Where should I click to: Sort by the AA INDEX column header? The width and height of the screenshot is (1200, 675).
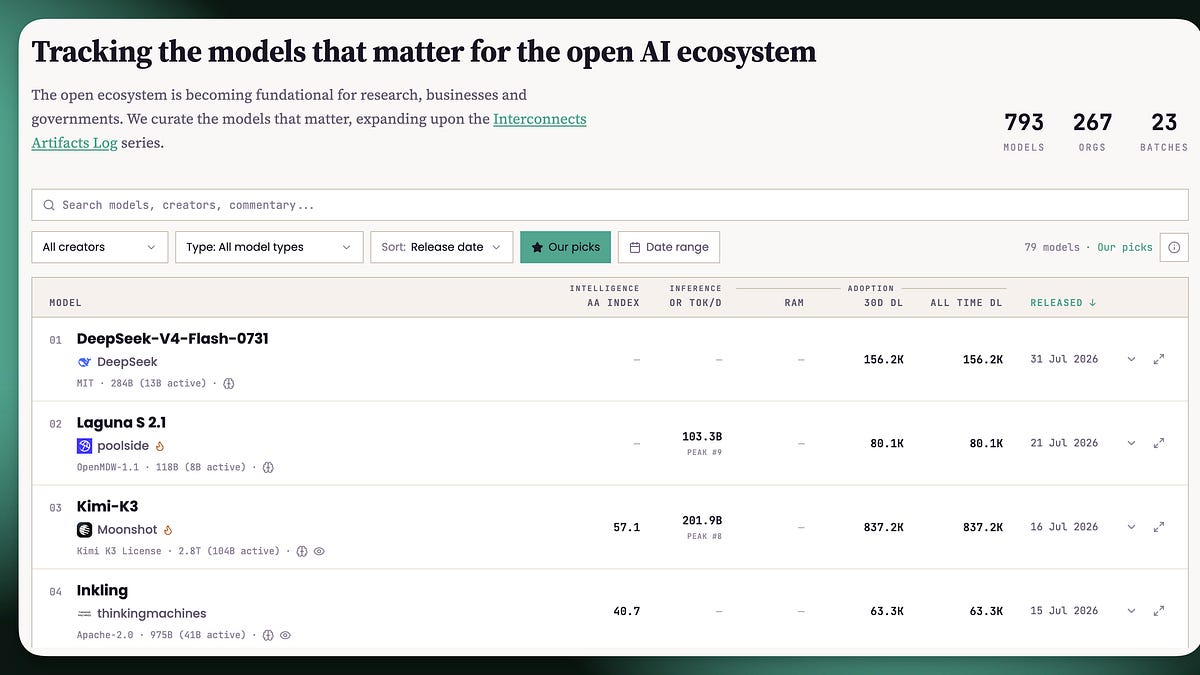point(613,303)
